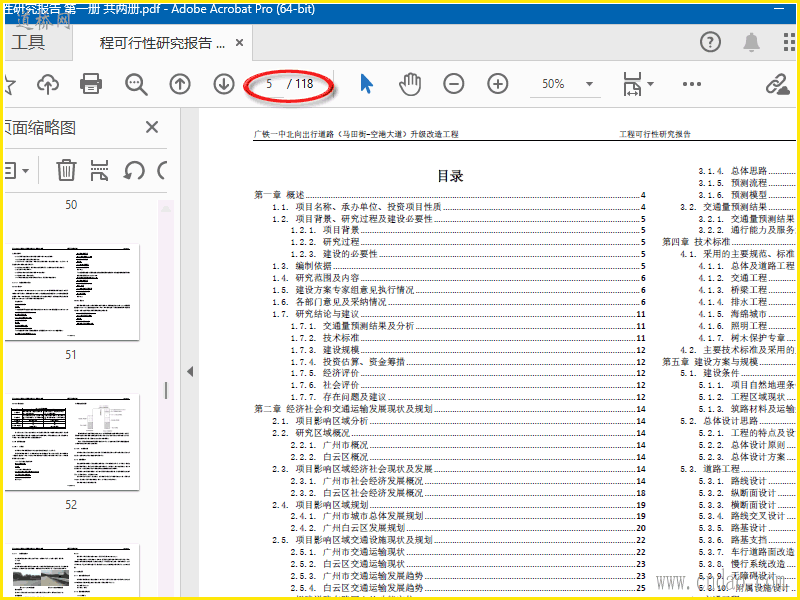Go to previous page with up arrow
The height and width of the screenshot is (600, 800).
(x=180, y=84)
